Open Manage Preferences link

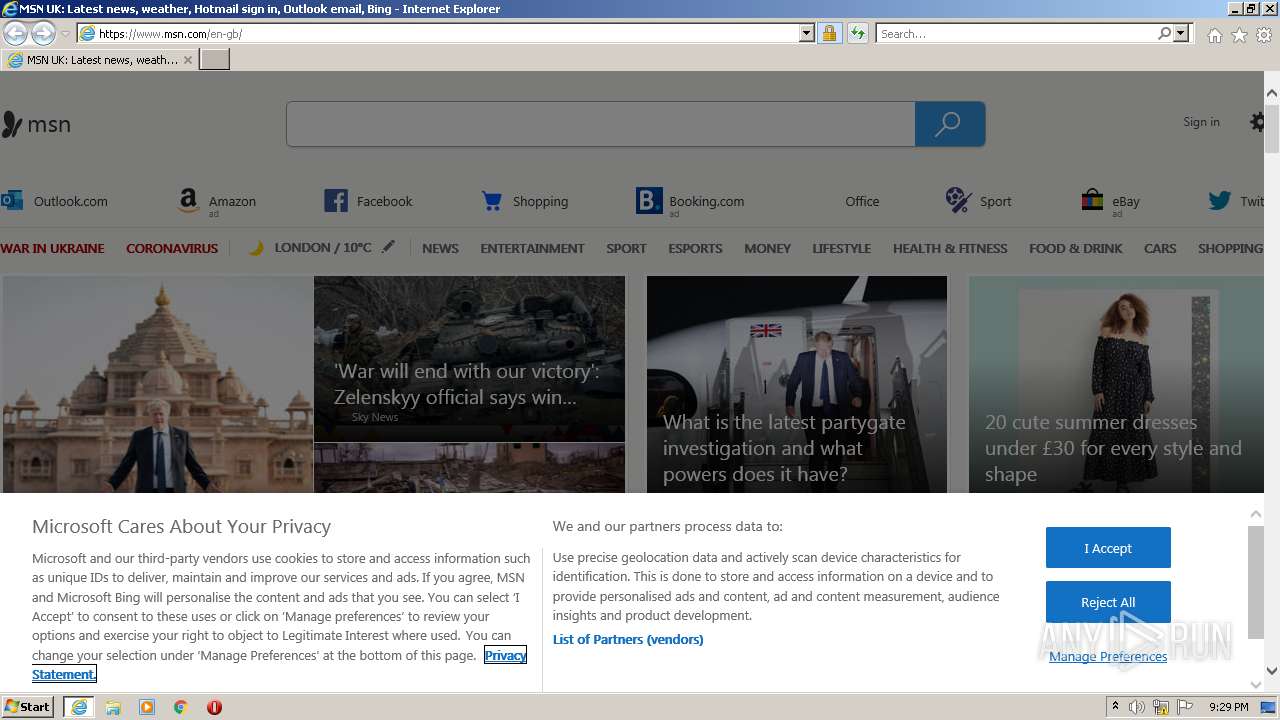[x=1108, y=656]
